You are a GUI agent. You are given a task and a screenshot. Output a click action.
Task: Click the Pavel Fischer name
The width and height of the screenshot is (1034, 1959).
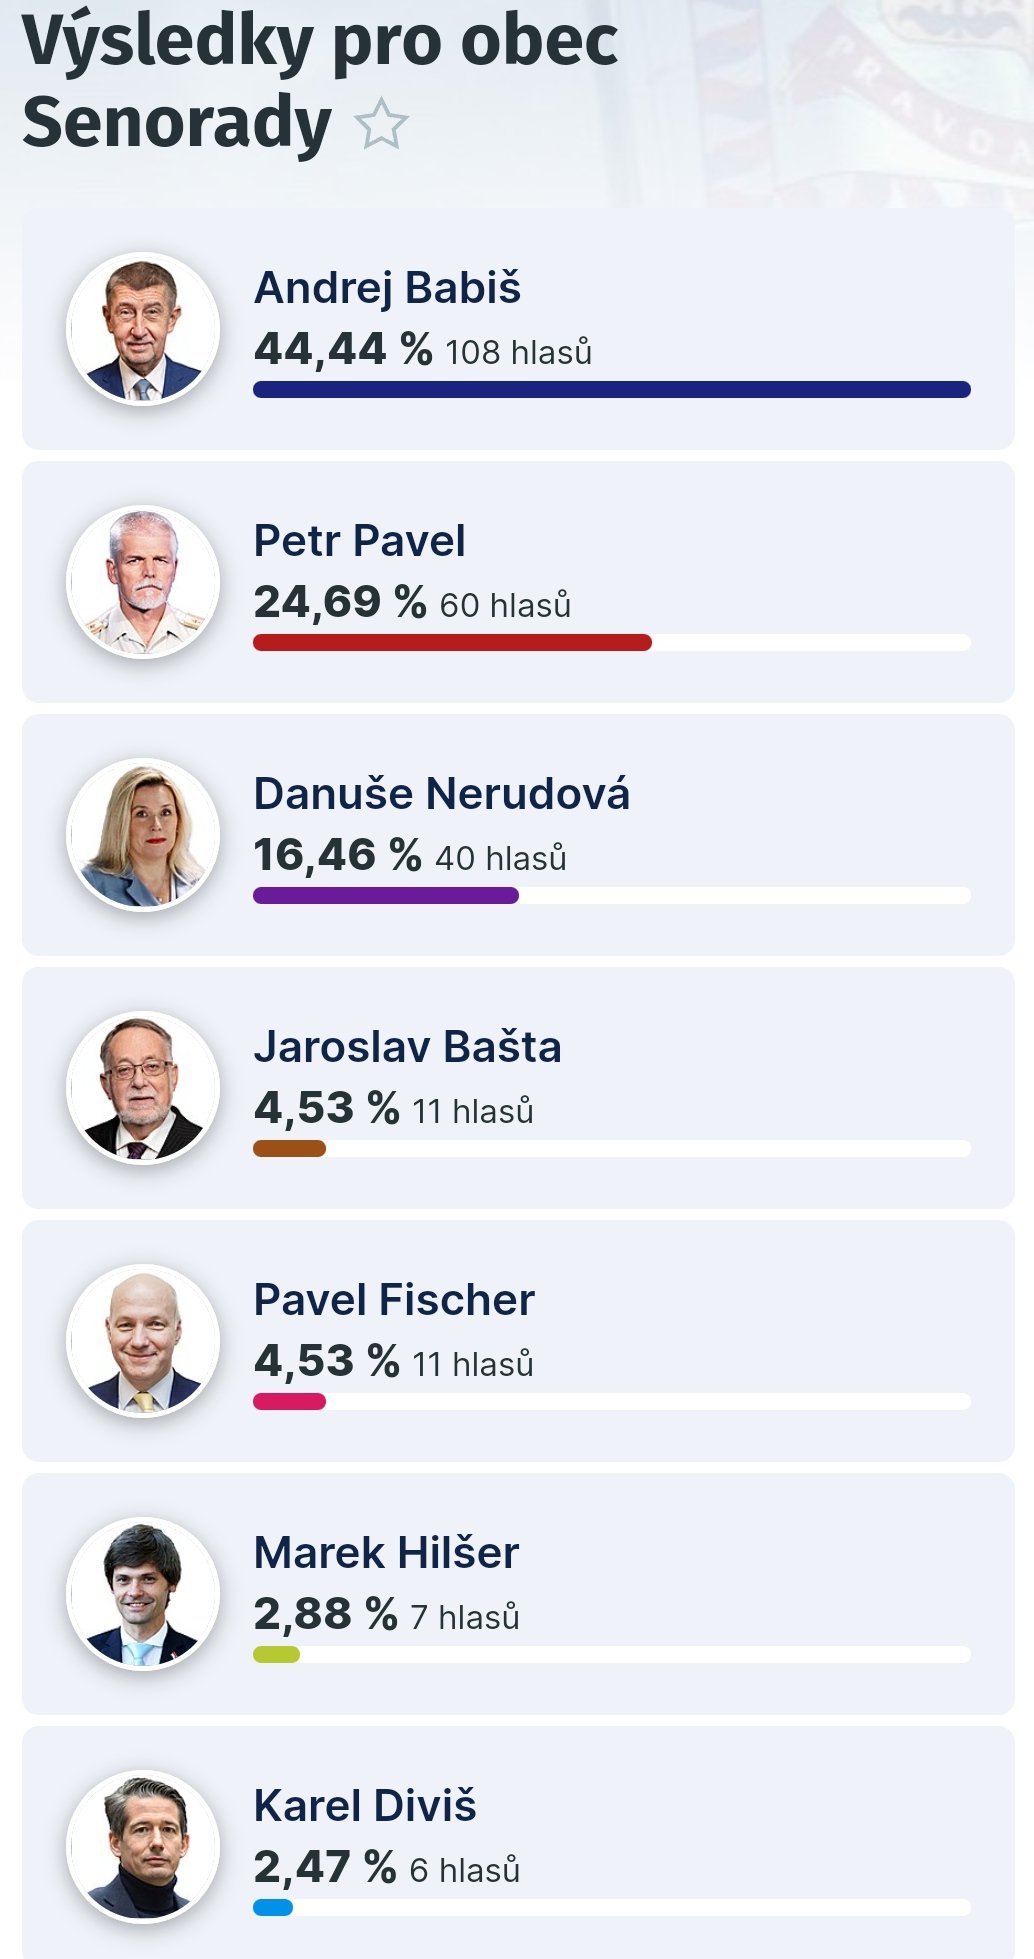394,1300
